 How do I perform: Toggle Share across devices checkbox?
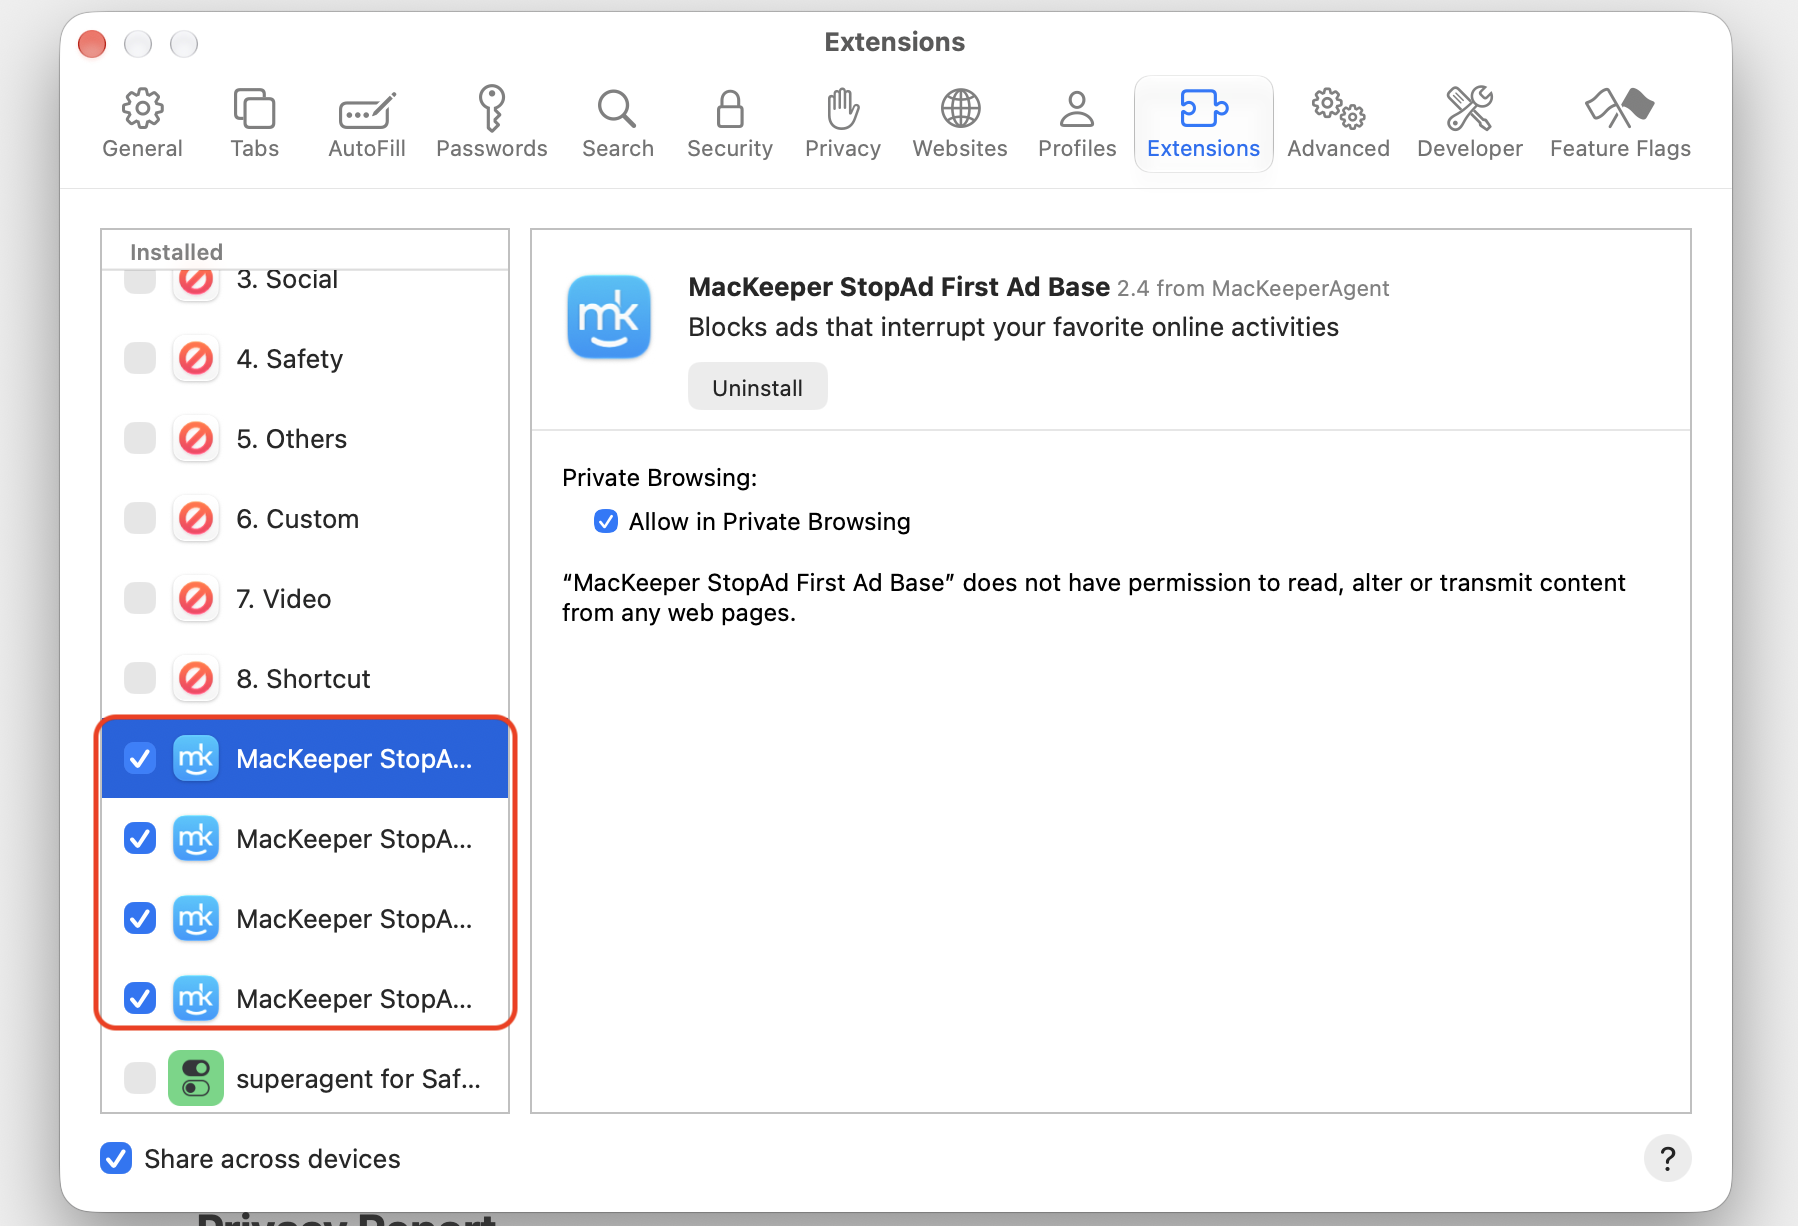tap(116, 1158)
